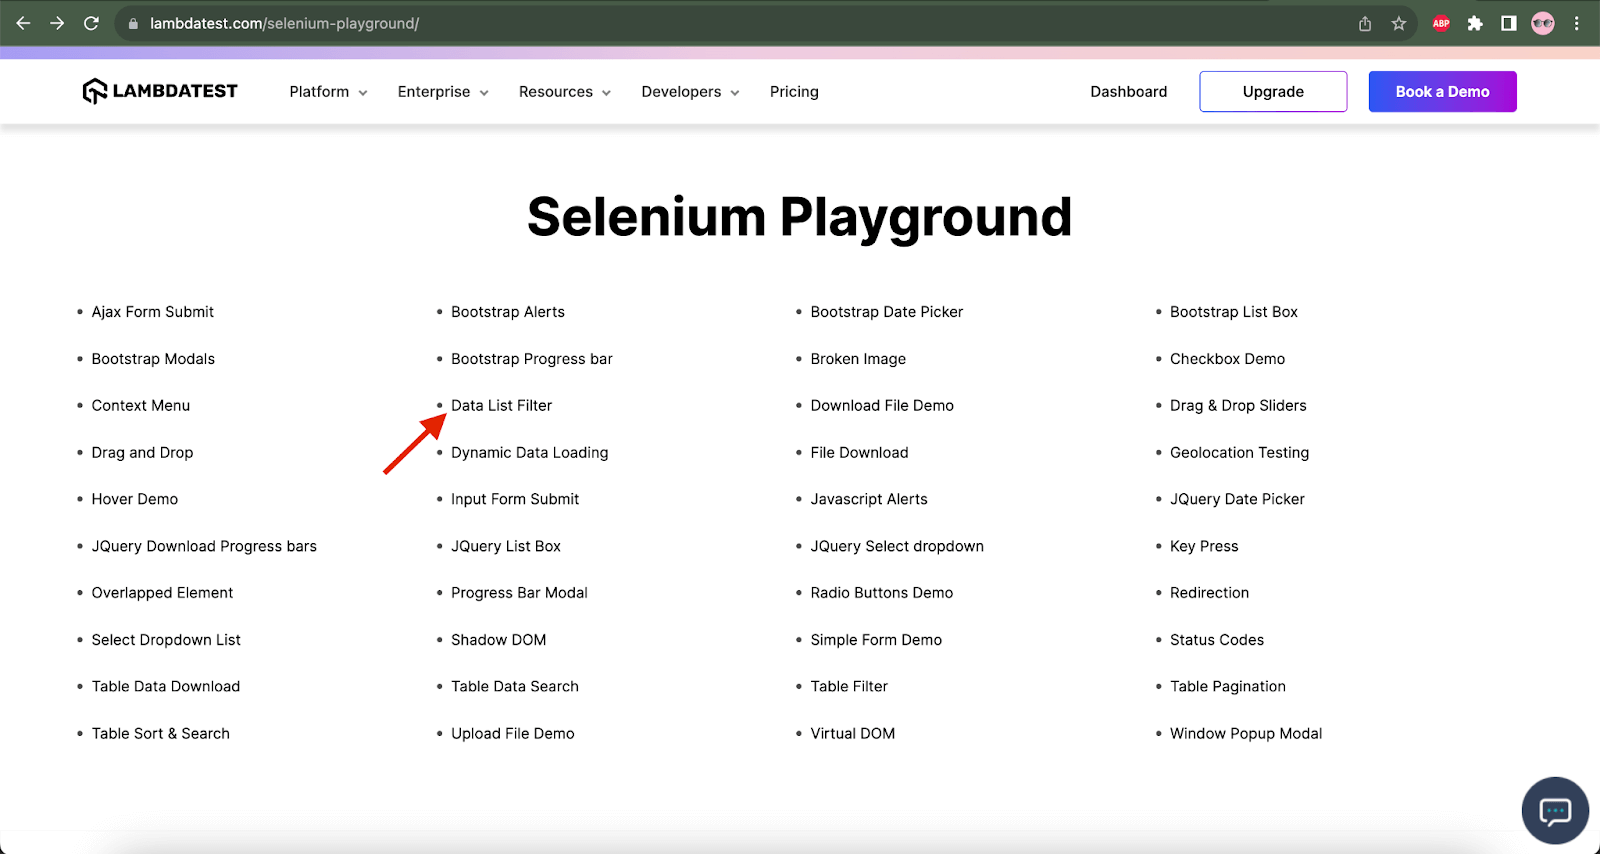Open the chat support bubble
The width and height of the screenshot is (1600, 854).
pyautogui.click(x=1555, y=810)
